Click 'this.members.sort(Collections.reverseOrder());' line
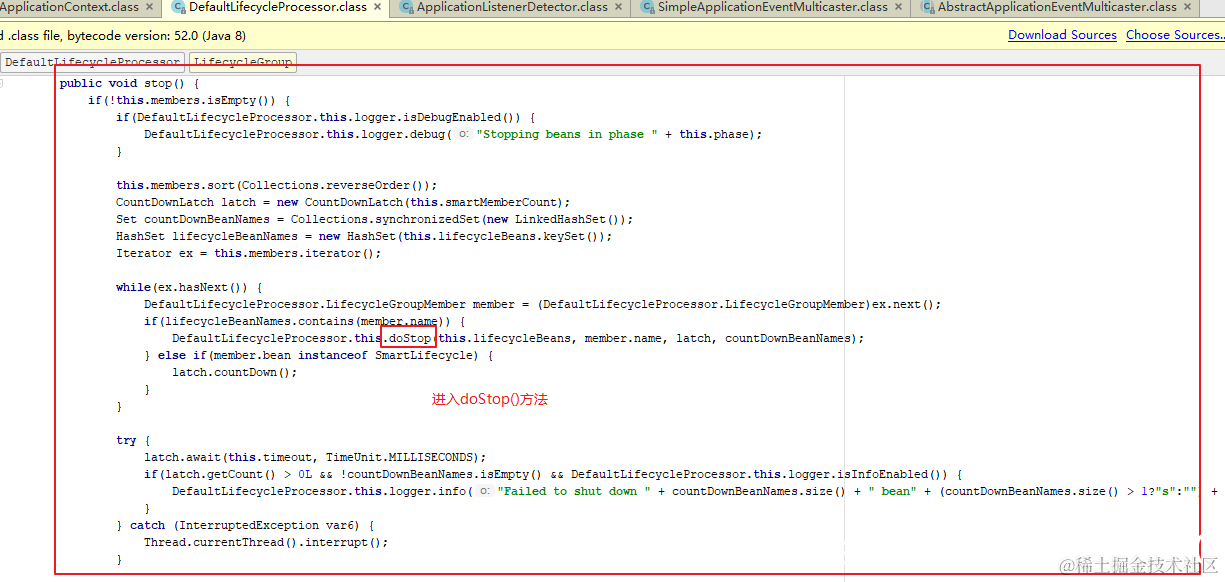This screenshot has height=582, width=1225. (277, 185)
